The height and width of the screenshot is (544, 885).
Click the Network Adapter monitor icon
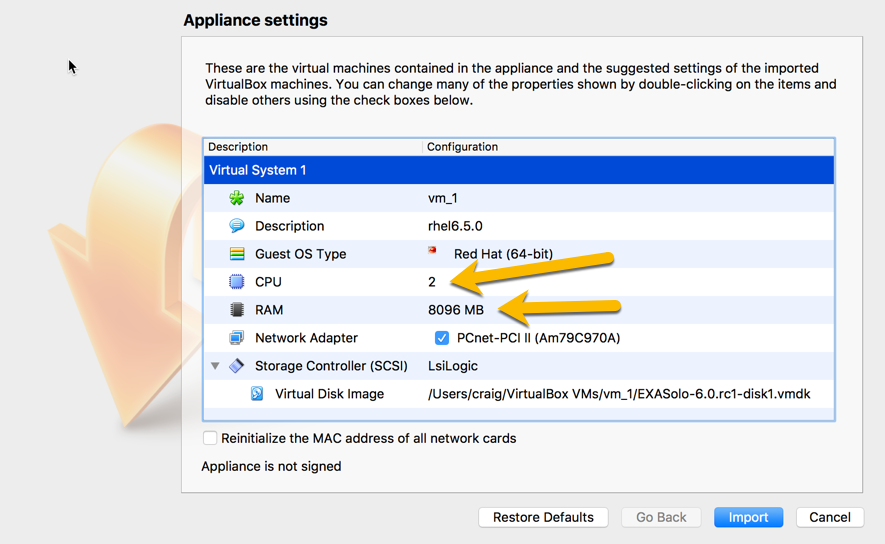236,337
